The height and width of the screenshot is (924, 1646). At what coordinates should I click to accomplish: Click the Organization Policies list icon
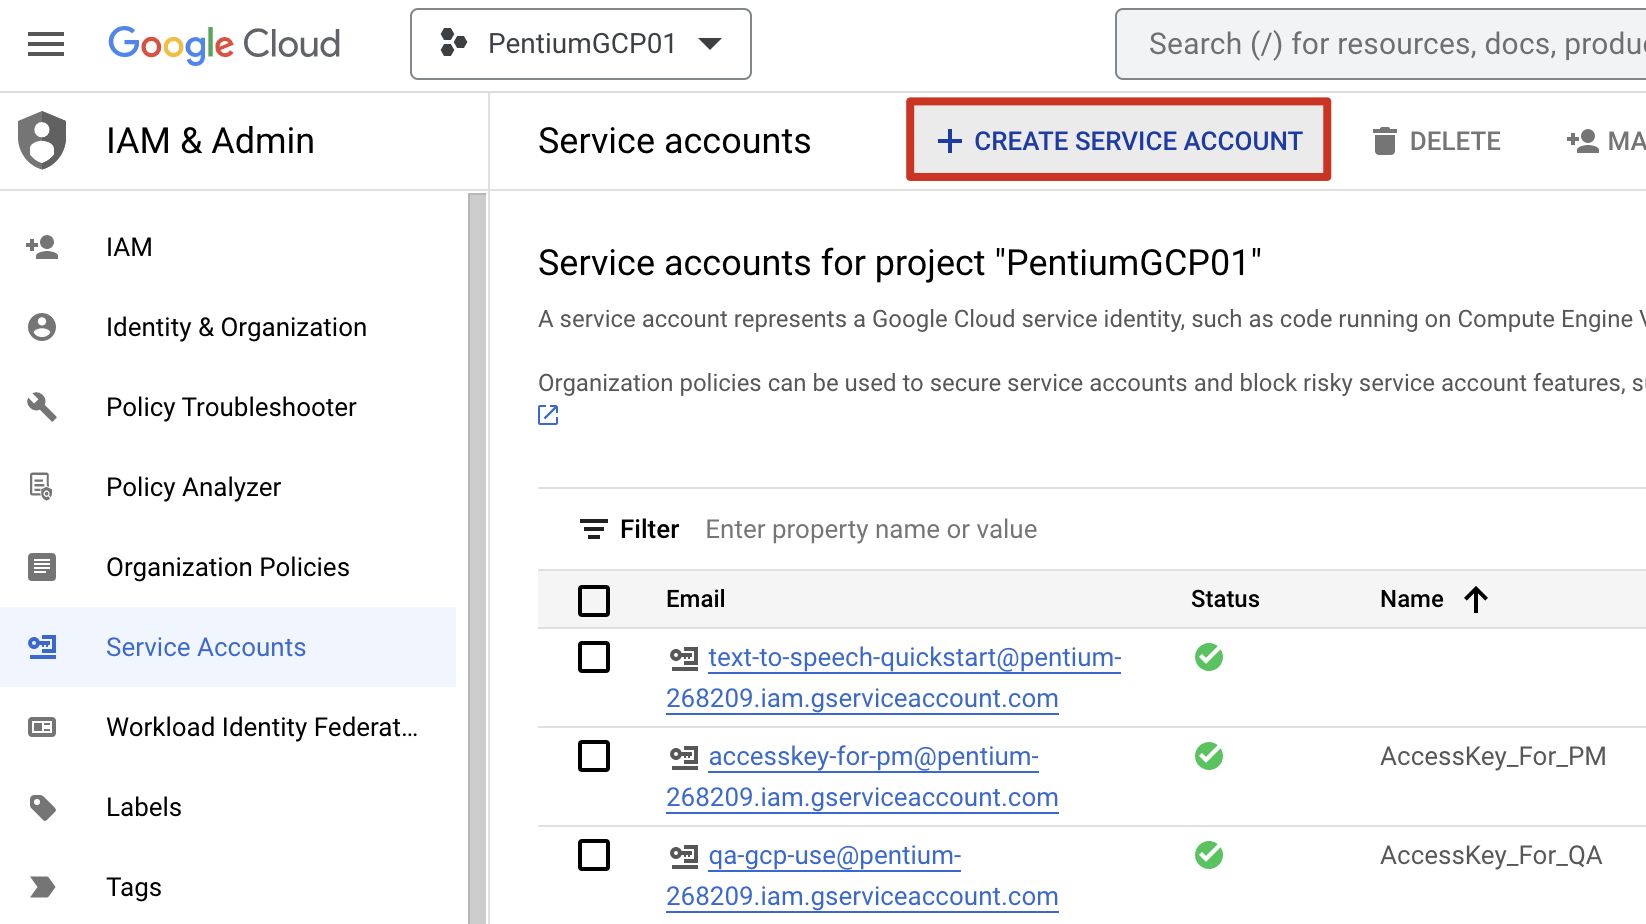(x=42, y=567)
